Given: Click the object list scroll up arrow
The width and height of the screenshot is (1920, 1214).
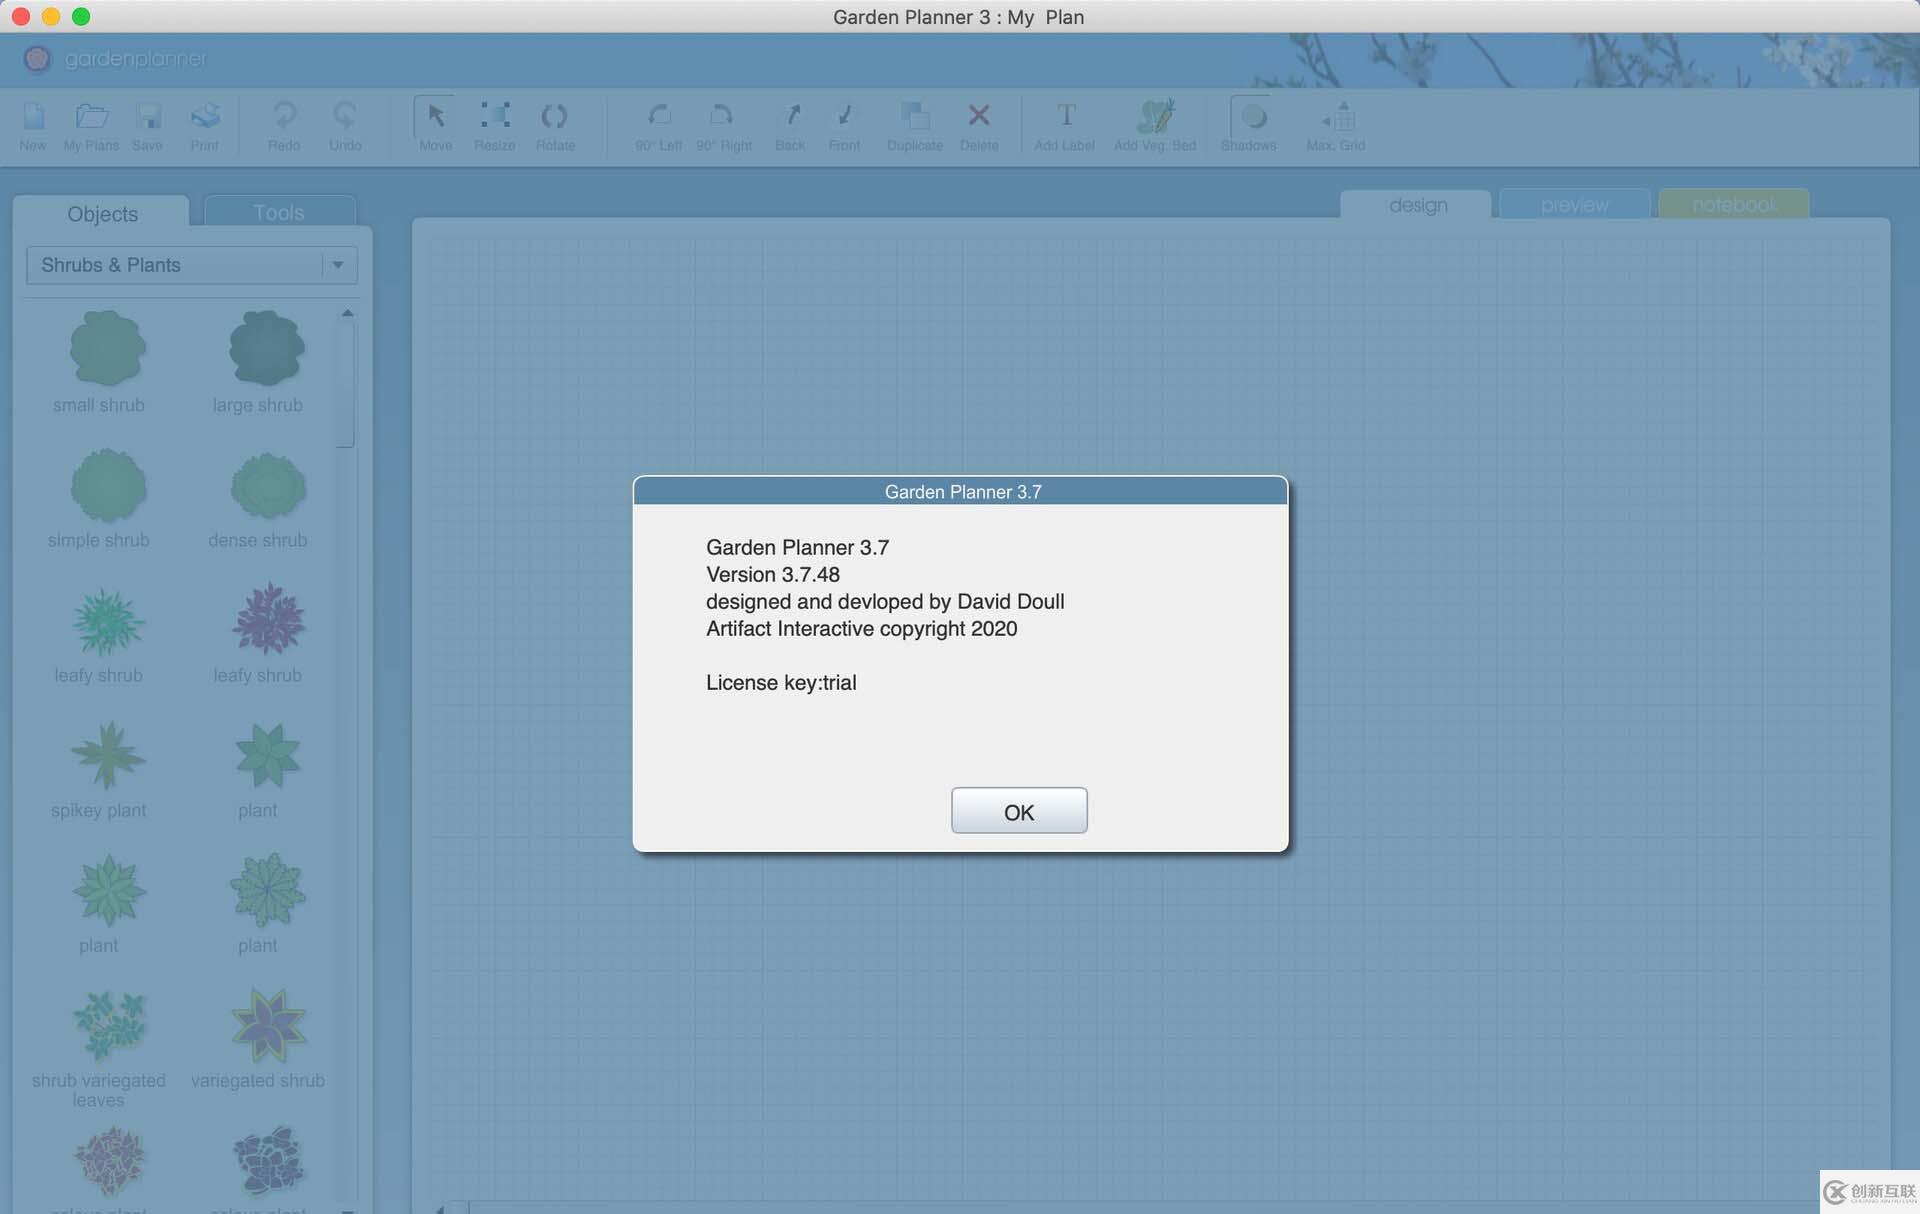Looking at the screenshot, I should [x=347, y=313].
